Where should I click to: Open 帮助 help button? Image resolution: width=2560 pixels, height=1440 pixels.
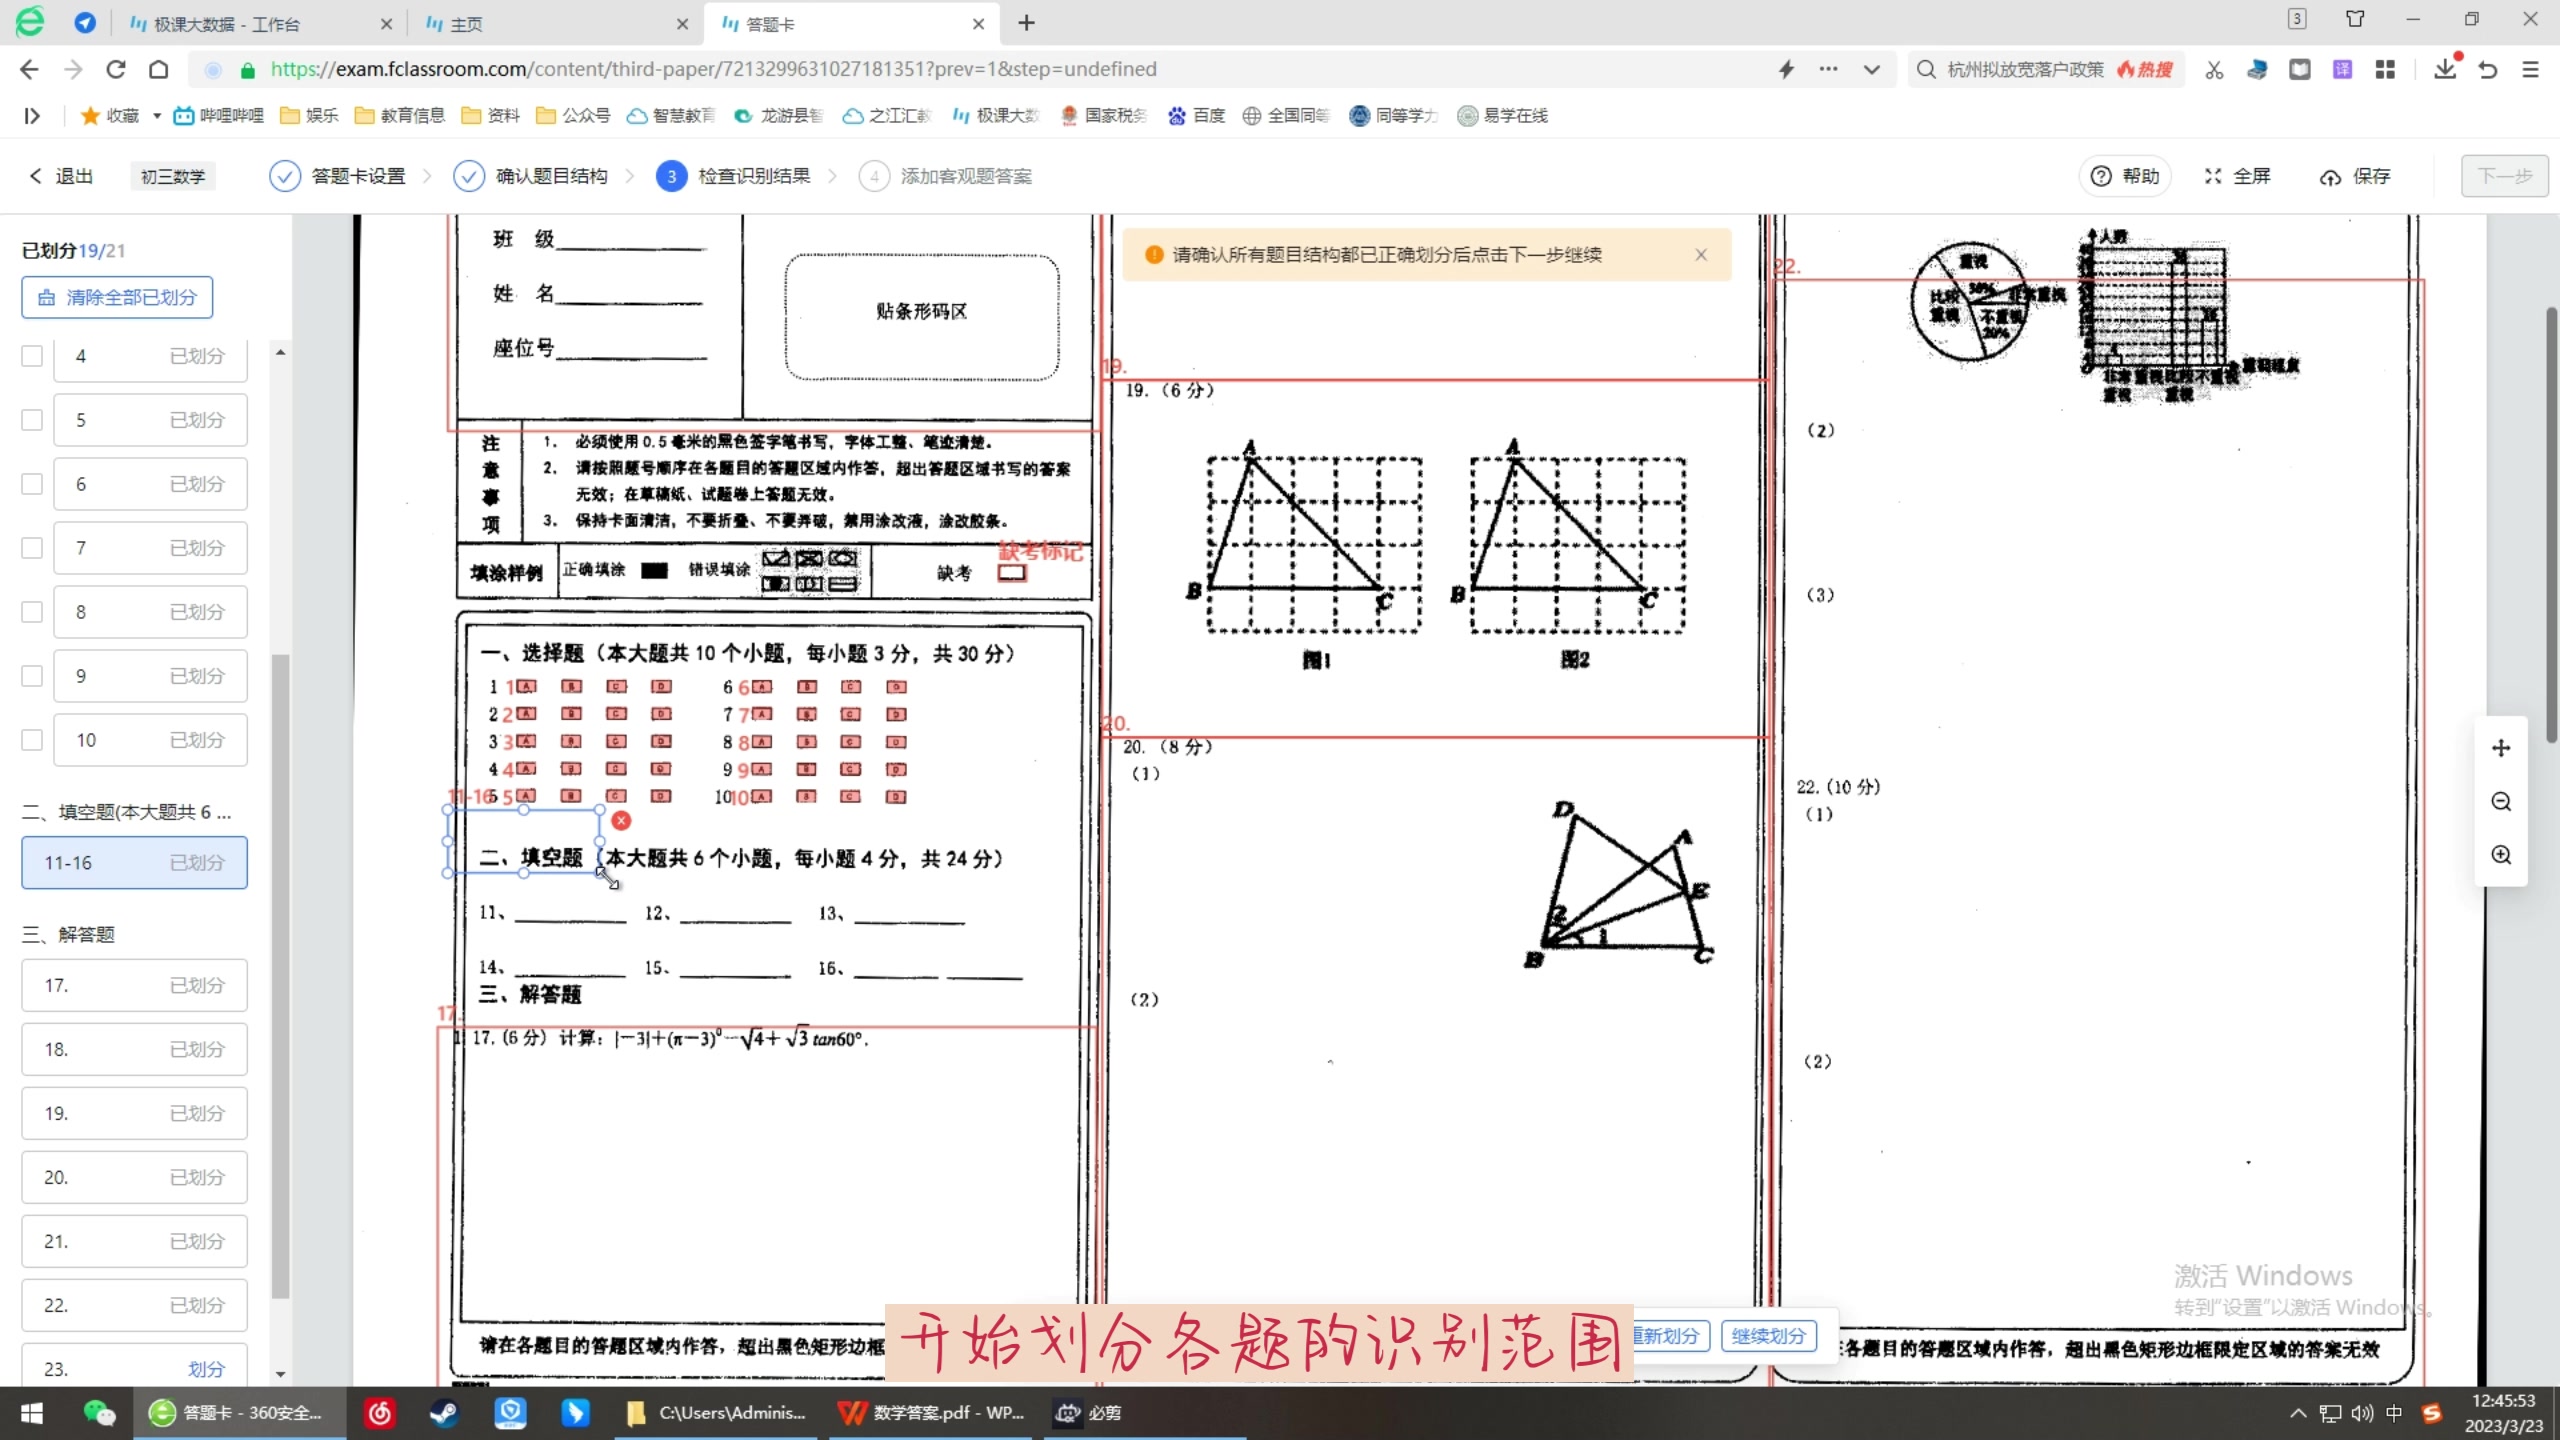2126,176
